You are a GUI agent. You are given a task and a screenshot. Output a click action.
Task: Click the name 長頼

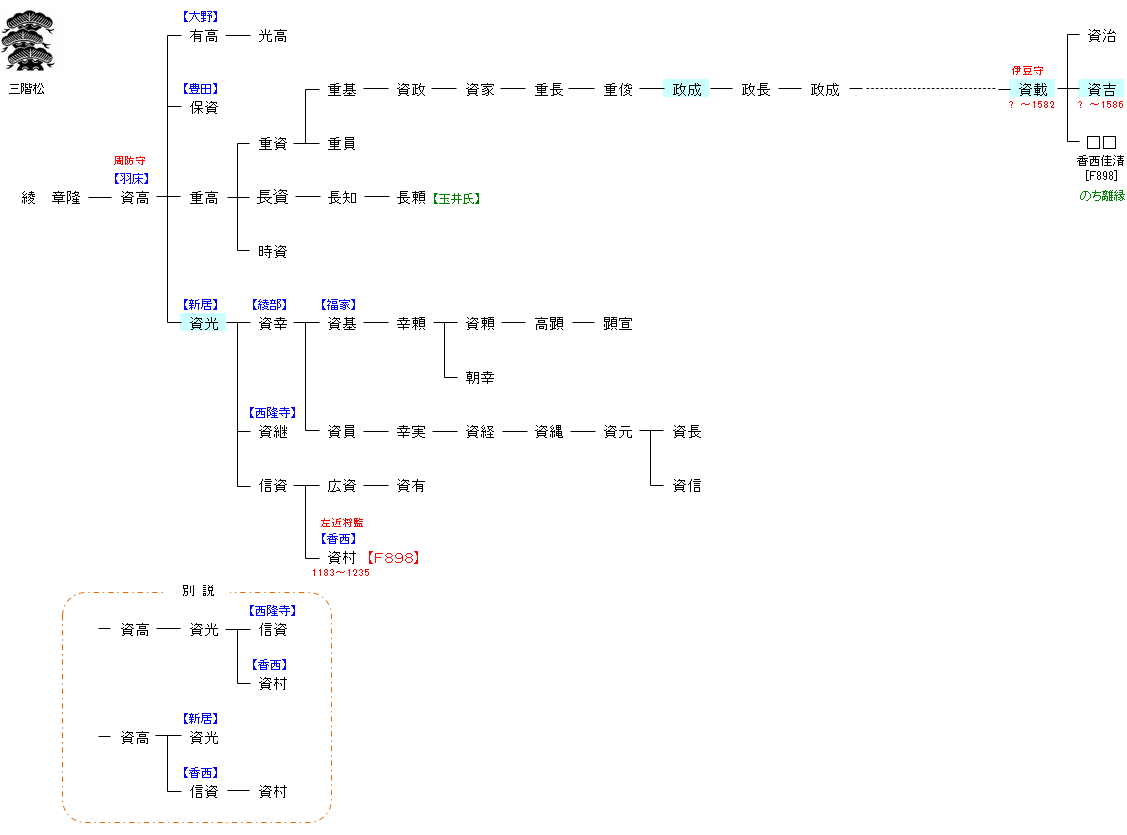click(x=411, y=198)
